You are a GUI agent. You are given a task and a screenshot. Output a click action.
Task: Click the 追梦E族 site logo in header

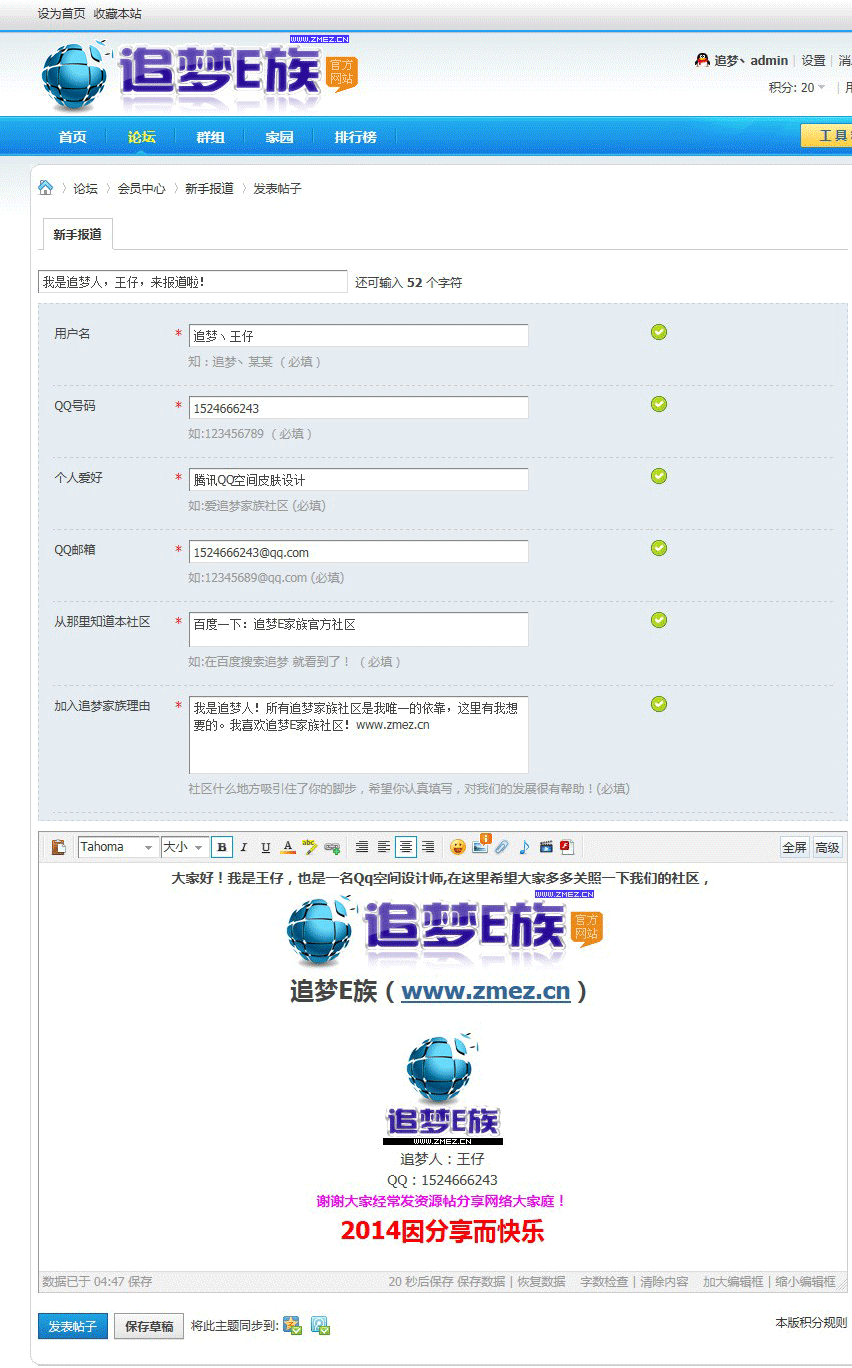199,76
